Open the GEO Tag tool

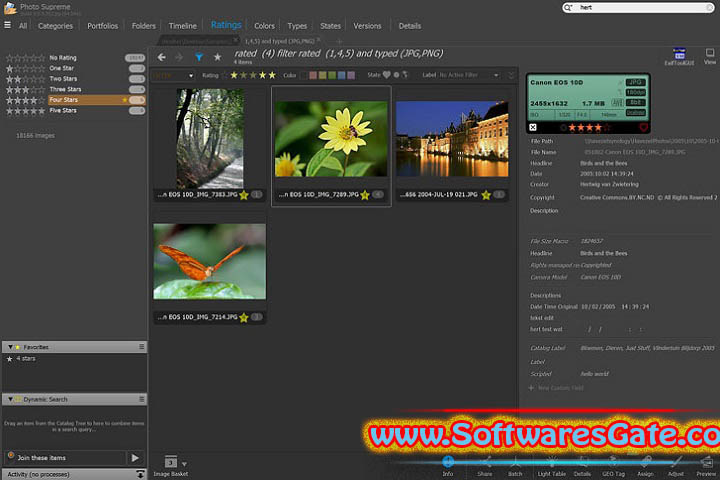pos(613,466)
